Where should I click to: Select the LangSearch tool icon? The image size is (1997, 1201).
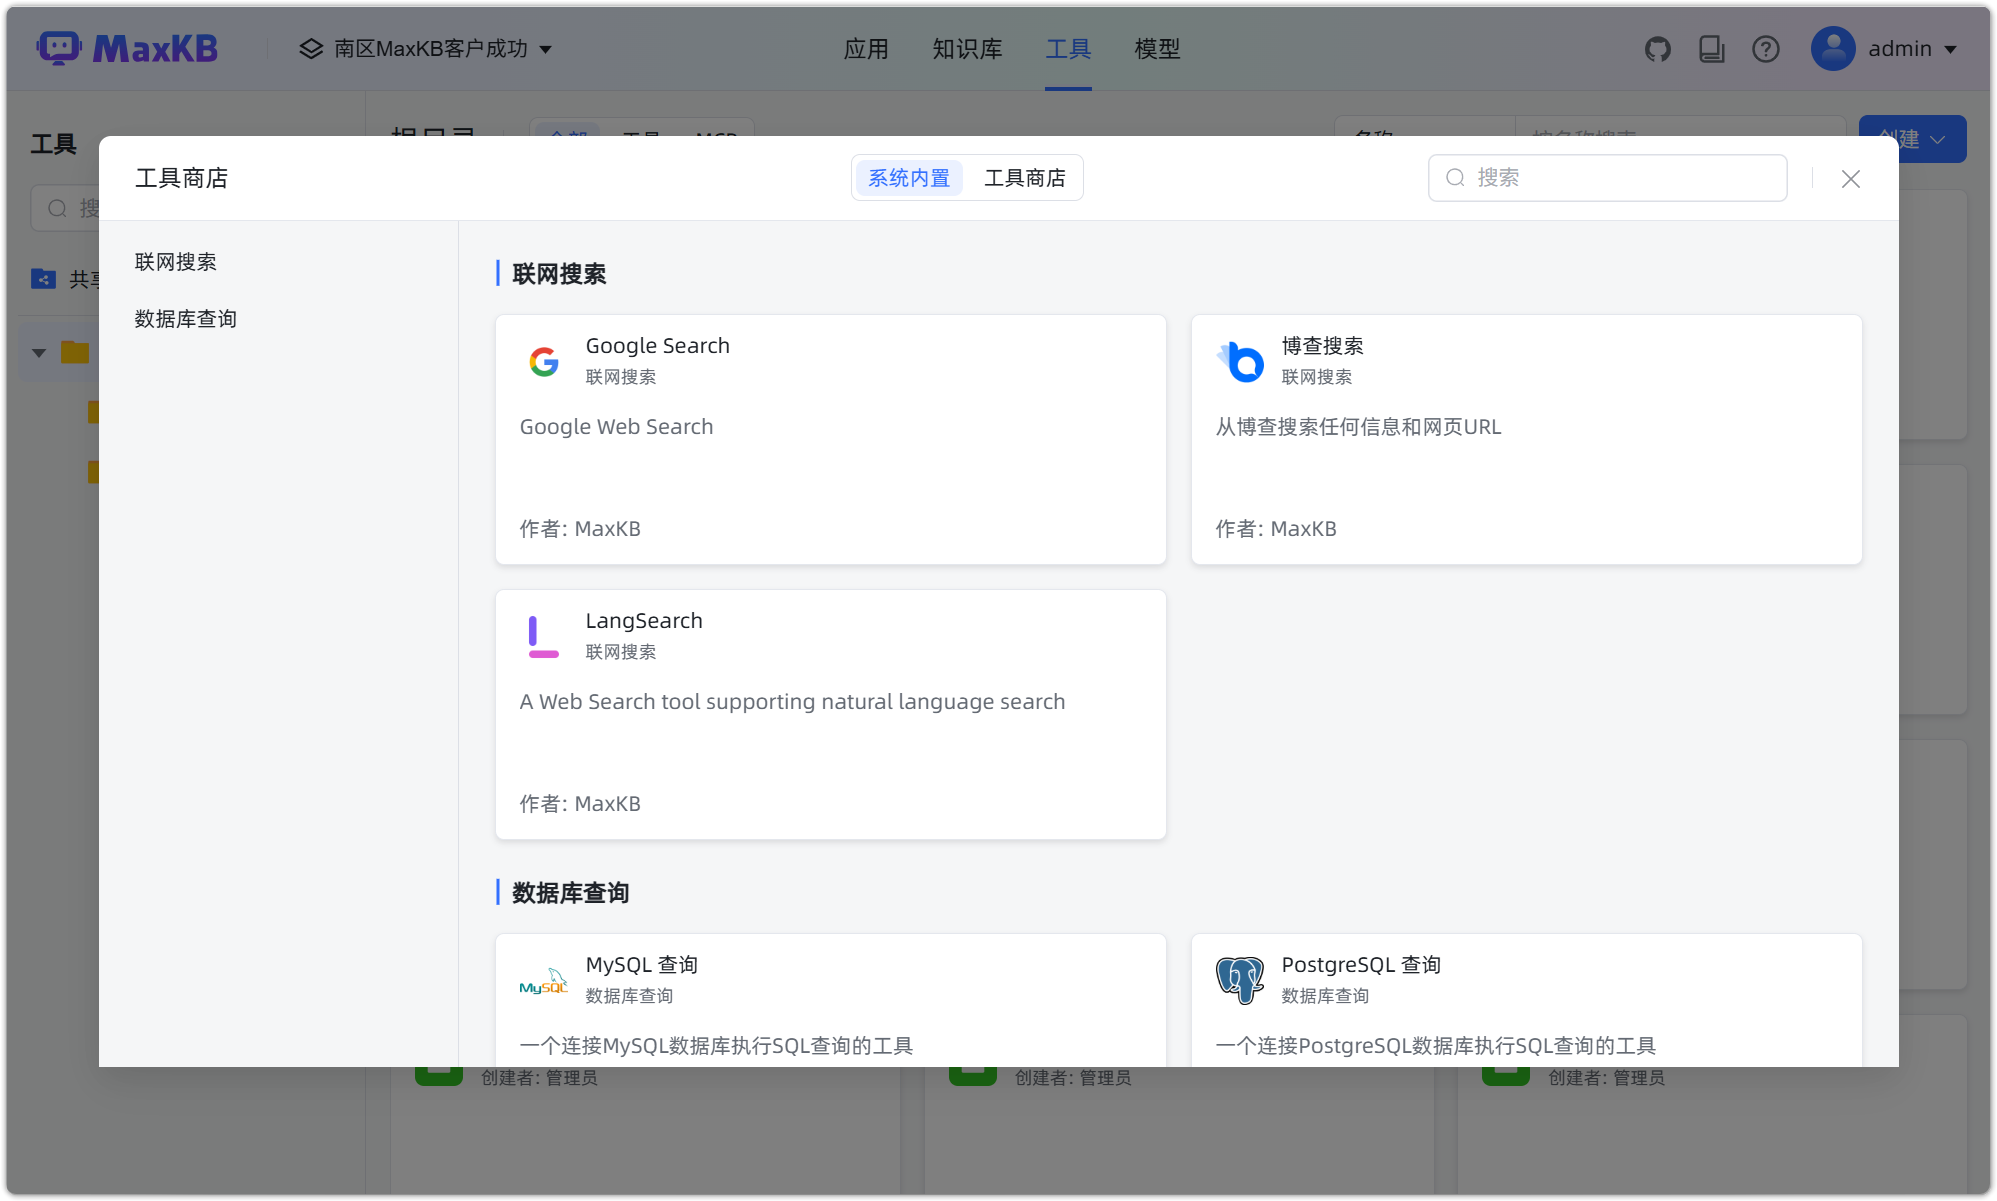[x=544, y=636]
